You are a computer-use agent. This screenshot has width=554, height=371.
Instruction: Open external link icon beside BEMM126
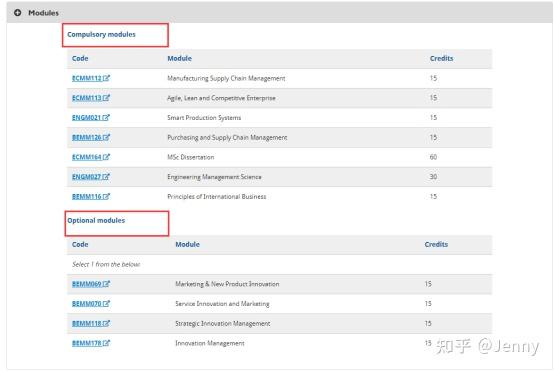point(106,137)
